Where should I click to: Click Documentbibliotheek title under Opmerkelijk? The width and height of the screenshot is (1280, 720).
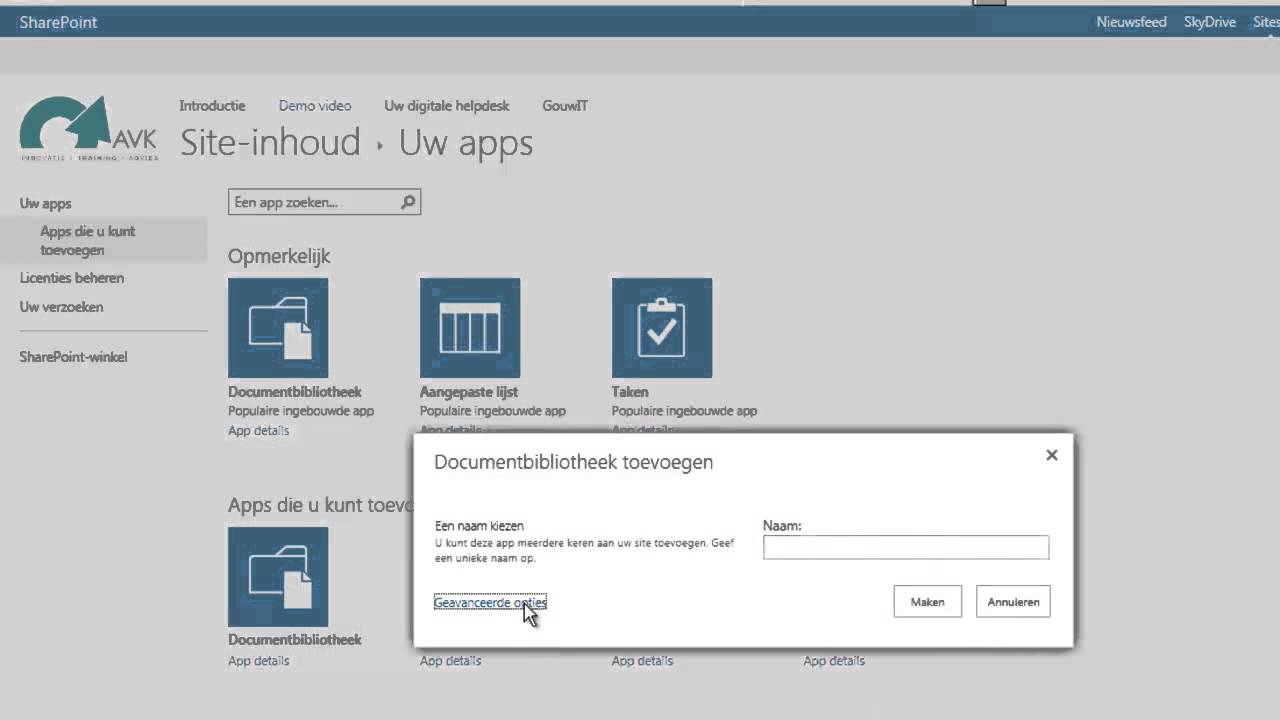(x=295, y=392)
